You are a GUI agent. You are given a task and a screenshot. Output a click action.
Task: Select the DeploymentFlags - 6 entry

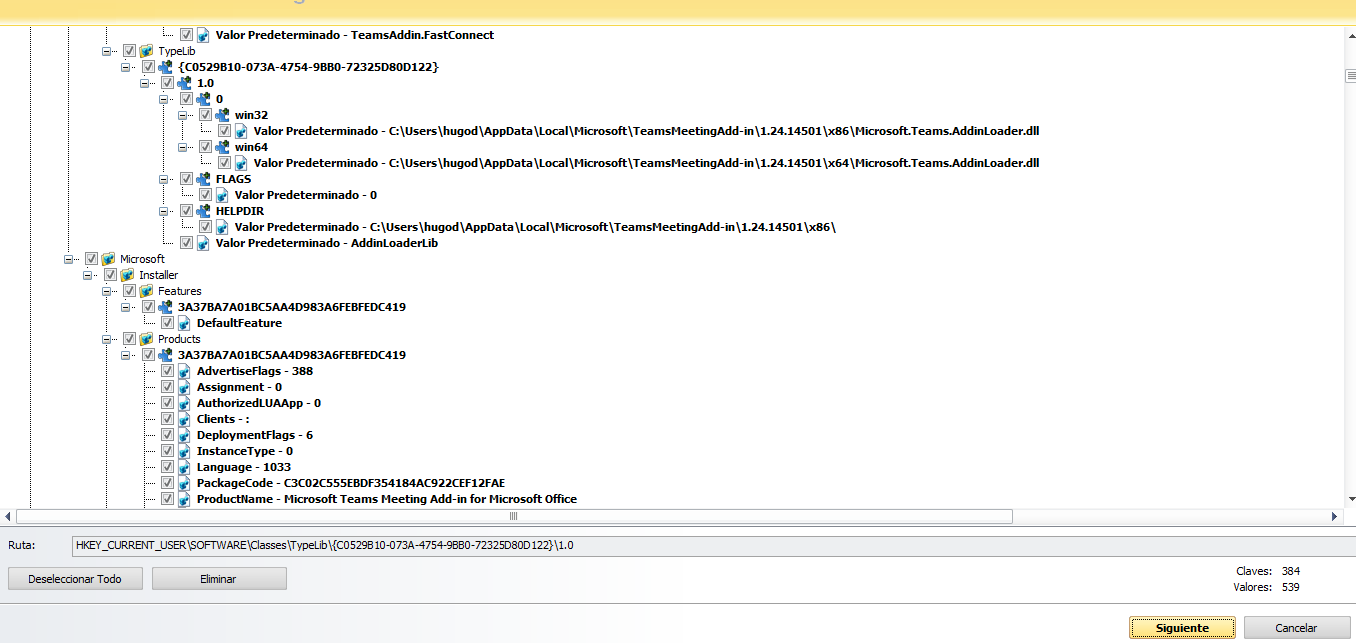[254, 435]
